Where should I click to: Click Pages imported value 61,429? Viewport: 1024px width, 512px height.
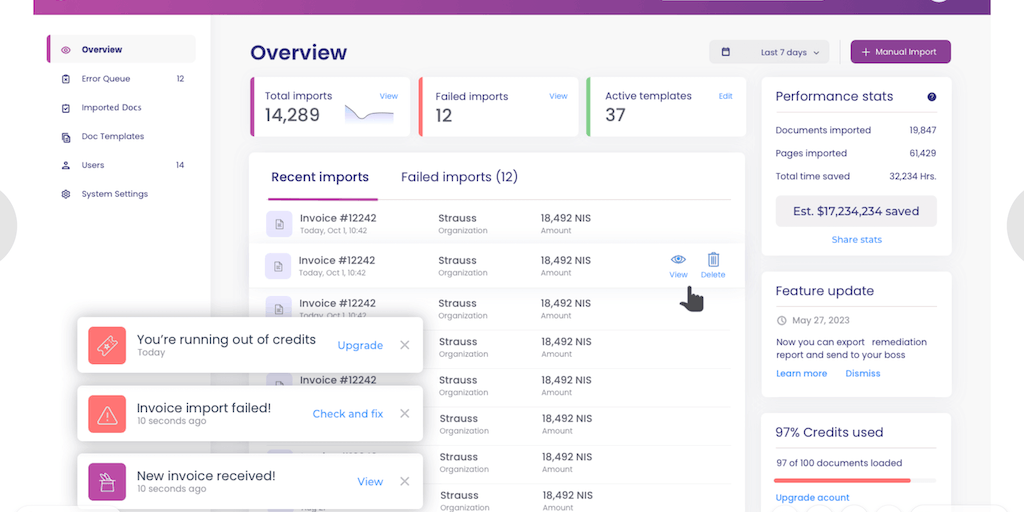pyautogui.click(x=923, y=153)
